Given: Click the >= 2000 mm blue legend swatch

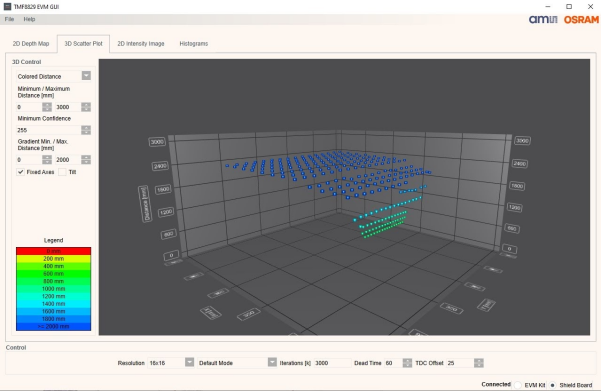Looking at the screenshot, I should pos(53,326).
